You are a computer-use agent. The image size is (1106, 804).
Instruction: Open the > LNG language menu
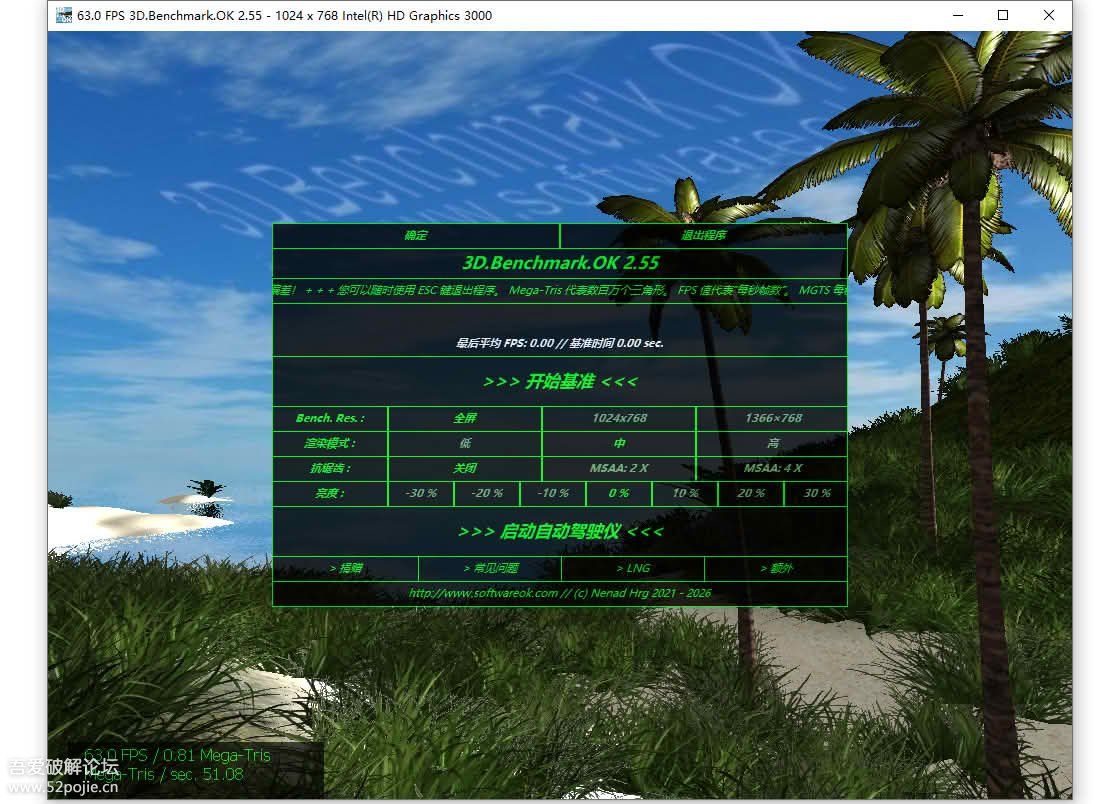[633, 568]
